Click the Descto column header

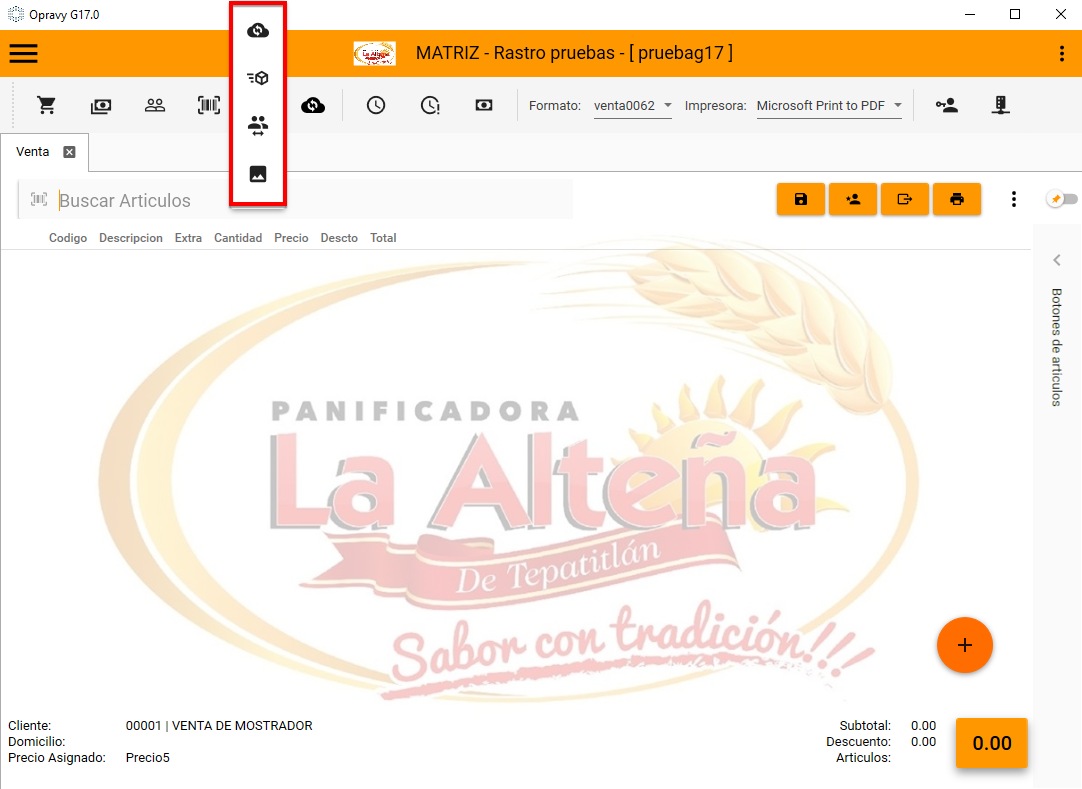339,238
